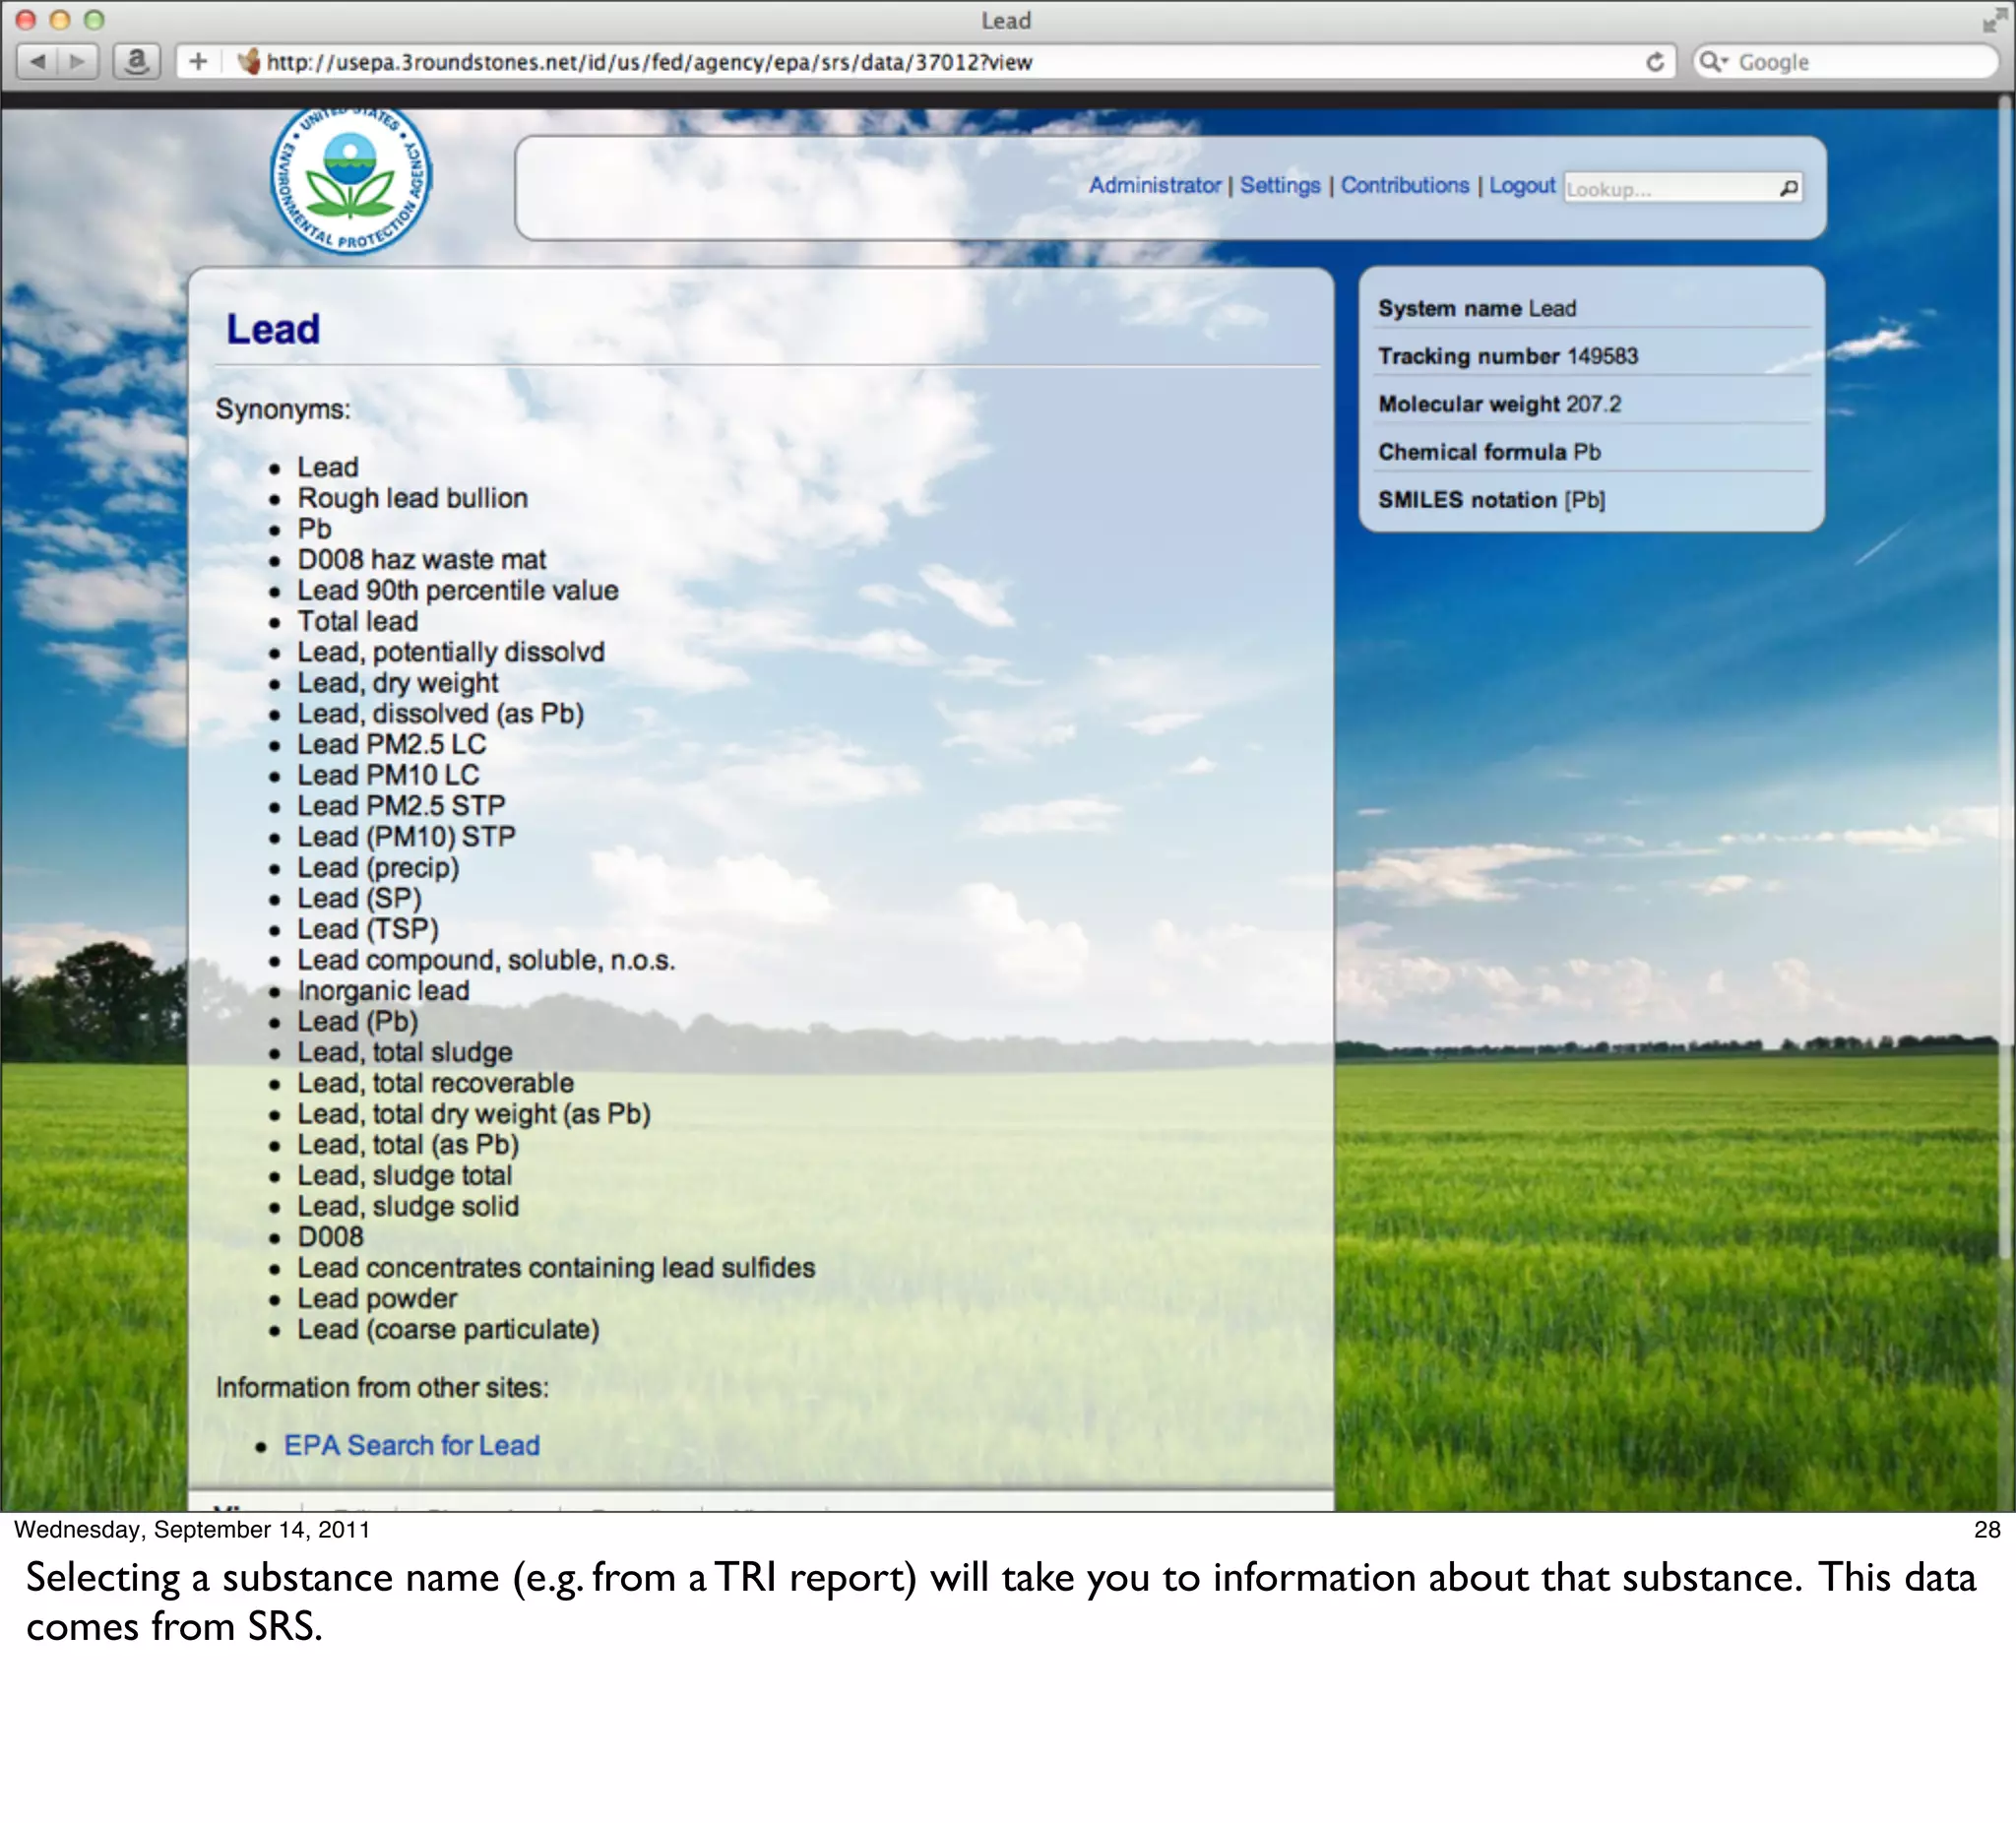Screen dimensions: 2016x1823
Task: Reload the page with refresh icon
Action: [x=1655, y=62]
